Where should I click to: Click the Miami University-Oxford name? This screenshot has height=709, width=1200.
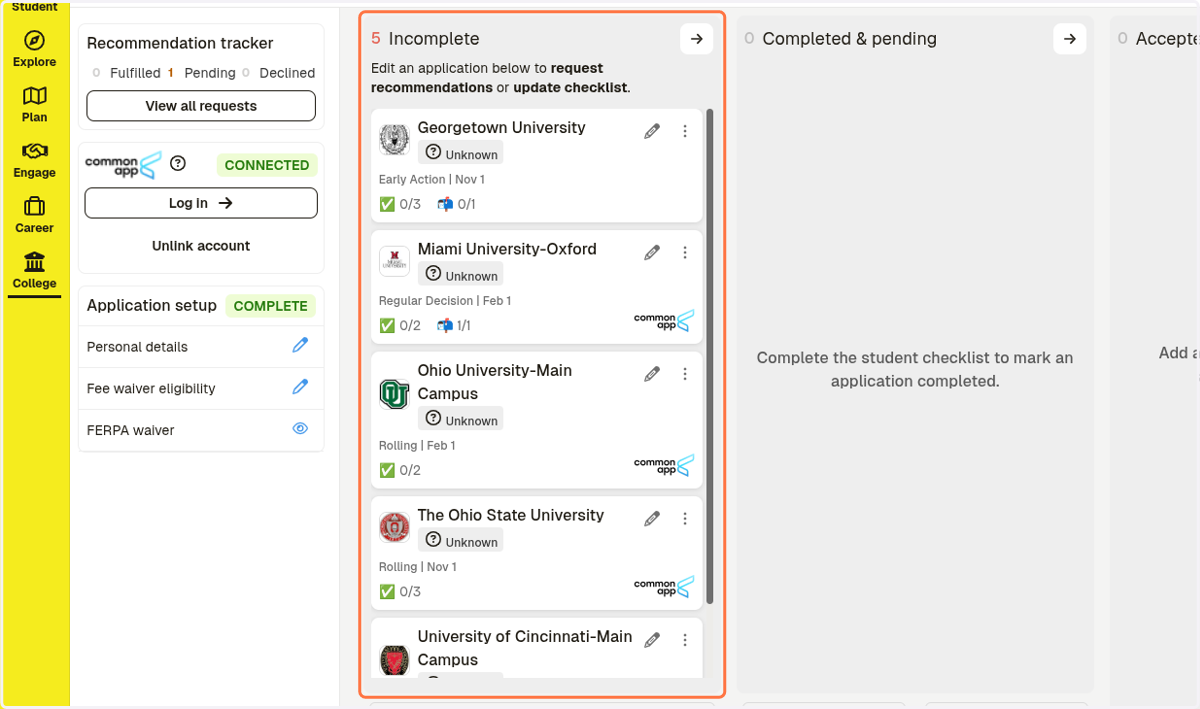[507, 249]
